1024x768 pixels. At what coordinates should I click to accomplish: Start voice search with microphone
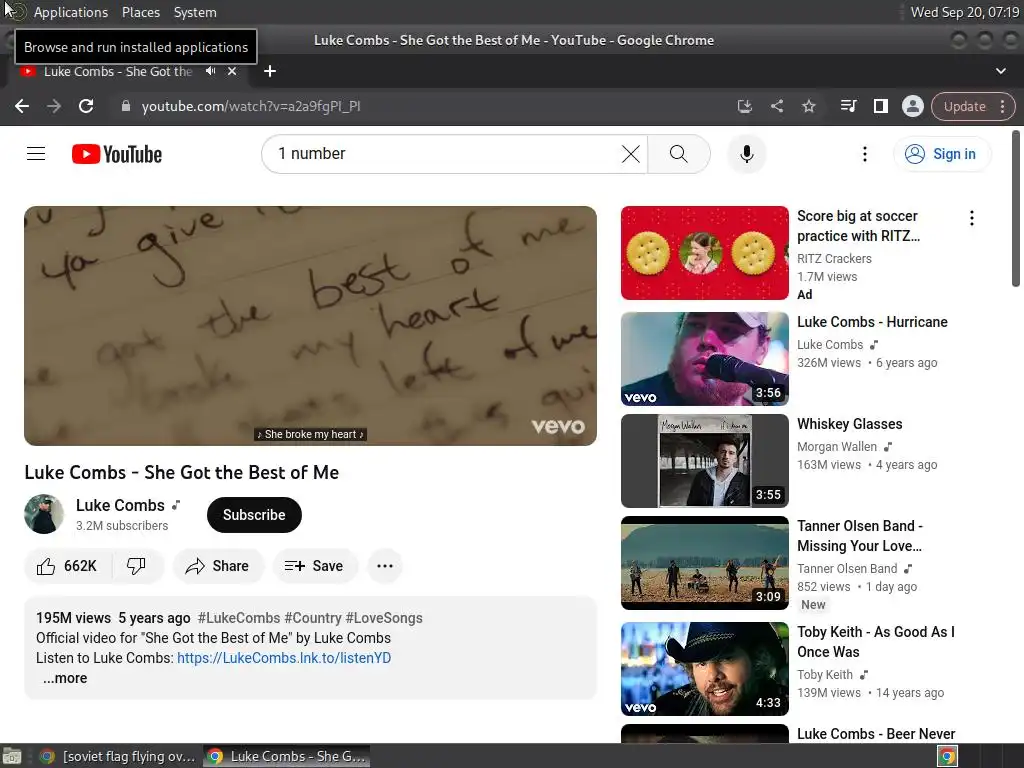(x=746, y=154)
